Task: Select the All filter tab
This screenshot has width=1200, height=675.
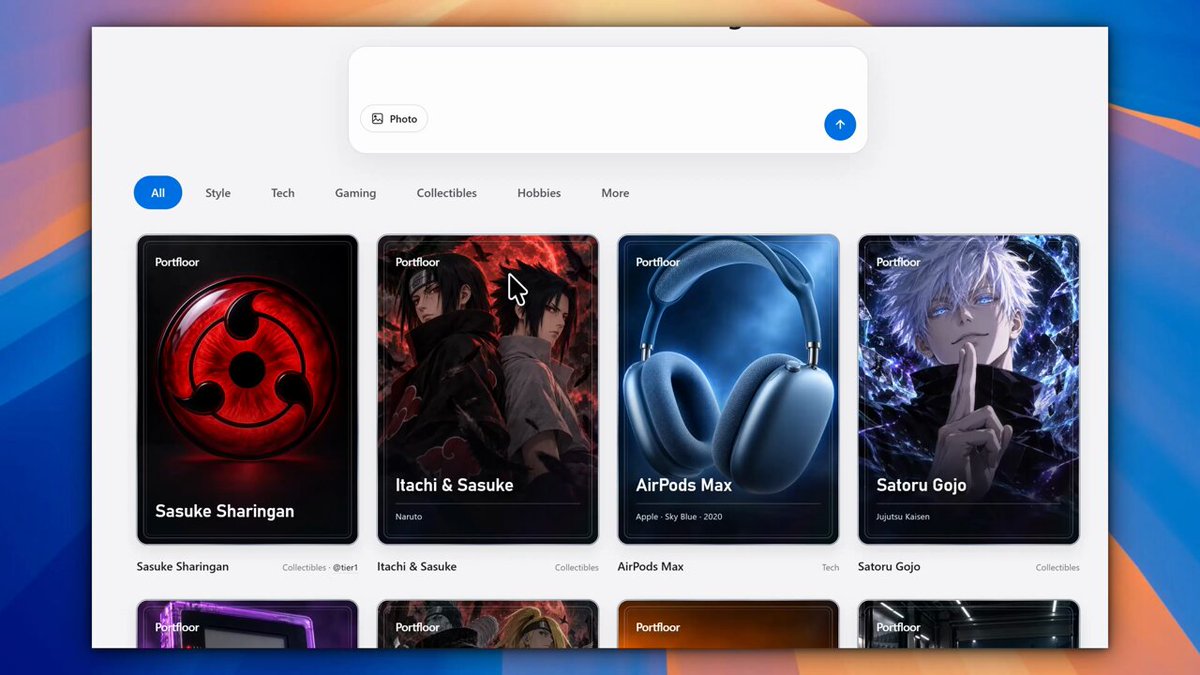Action: click(158, 193)
